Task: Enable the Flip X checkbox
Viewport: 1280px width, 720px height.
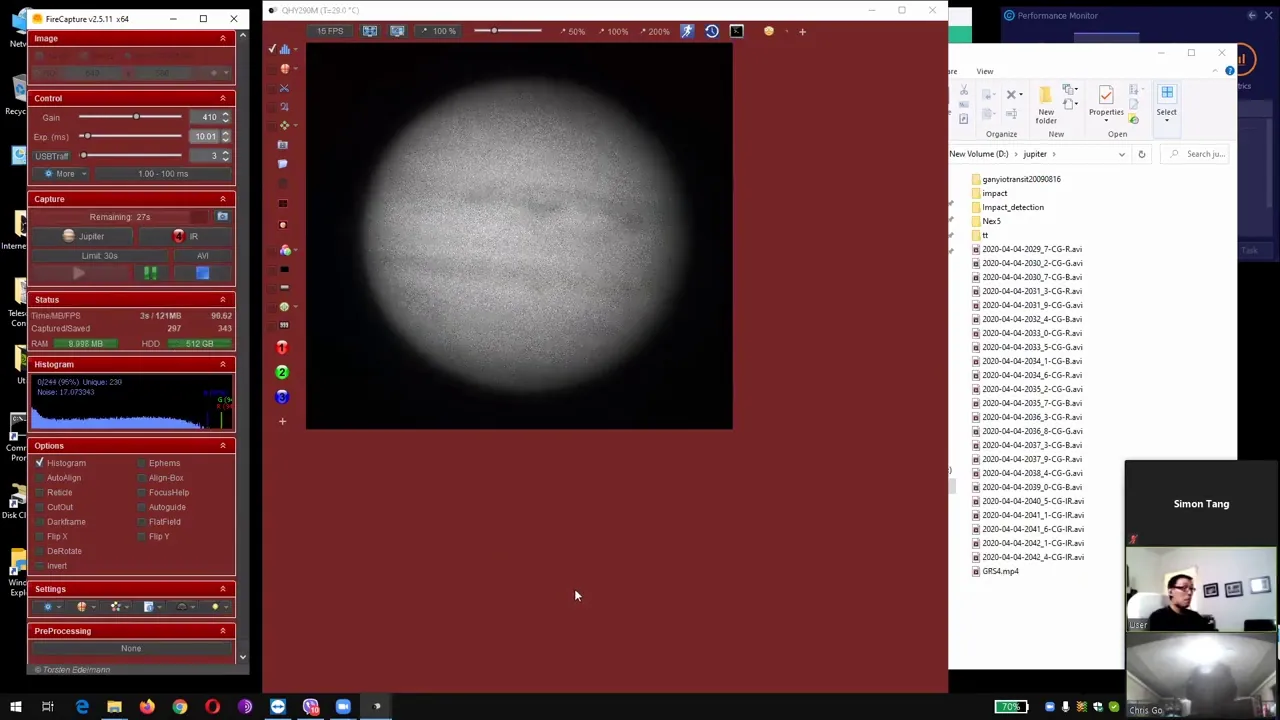Action: [x=40, y=536]
